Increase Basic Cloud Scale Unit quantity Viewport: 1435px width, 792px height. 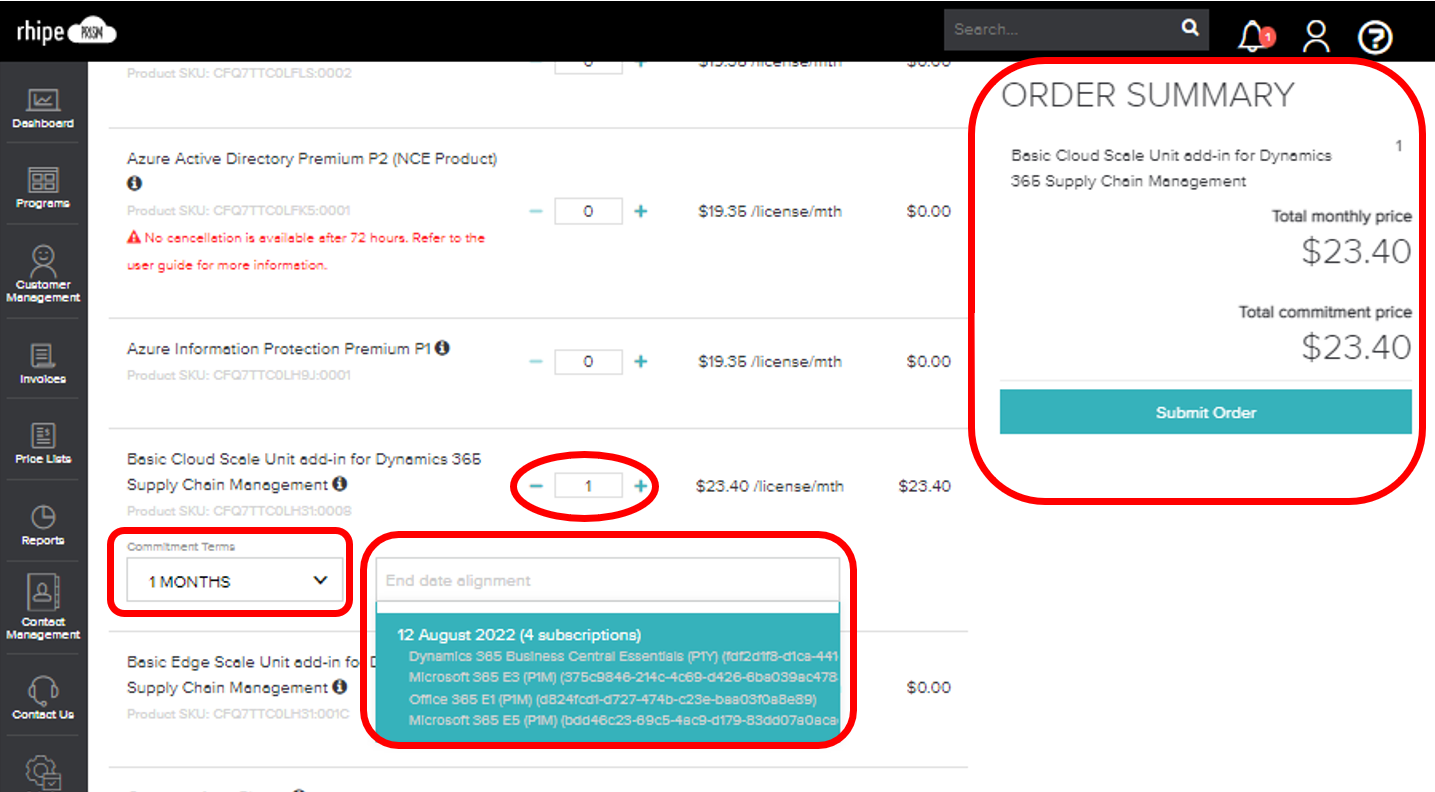point(641,486)
